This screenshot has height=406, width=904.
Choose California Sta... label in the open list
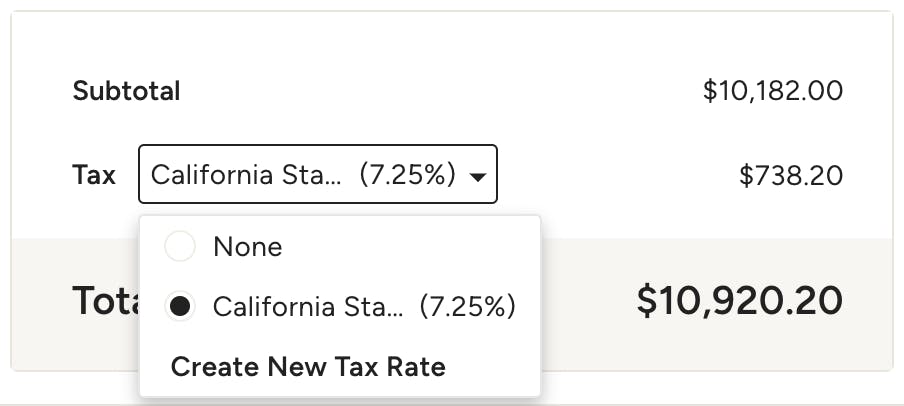pyautogui.click(x=308, y=307)
